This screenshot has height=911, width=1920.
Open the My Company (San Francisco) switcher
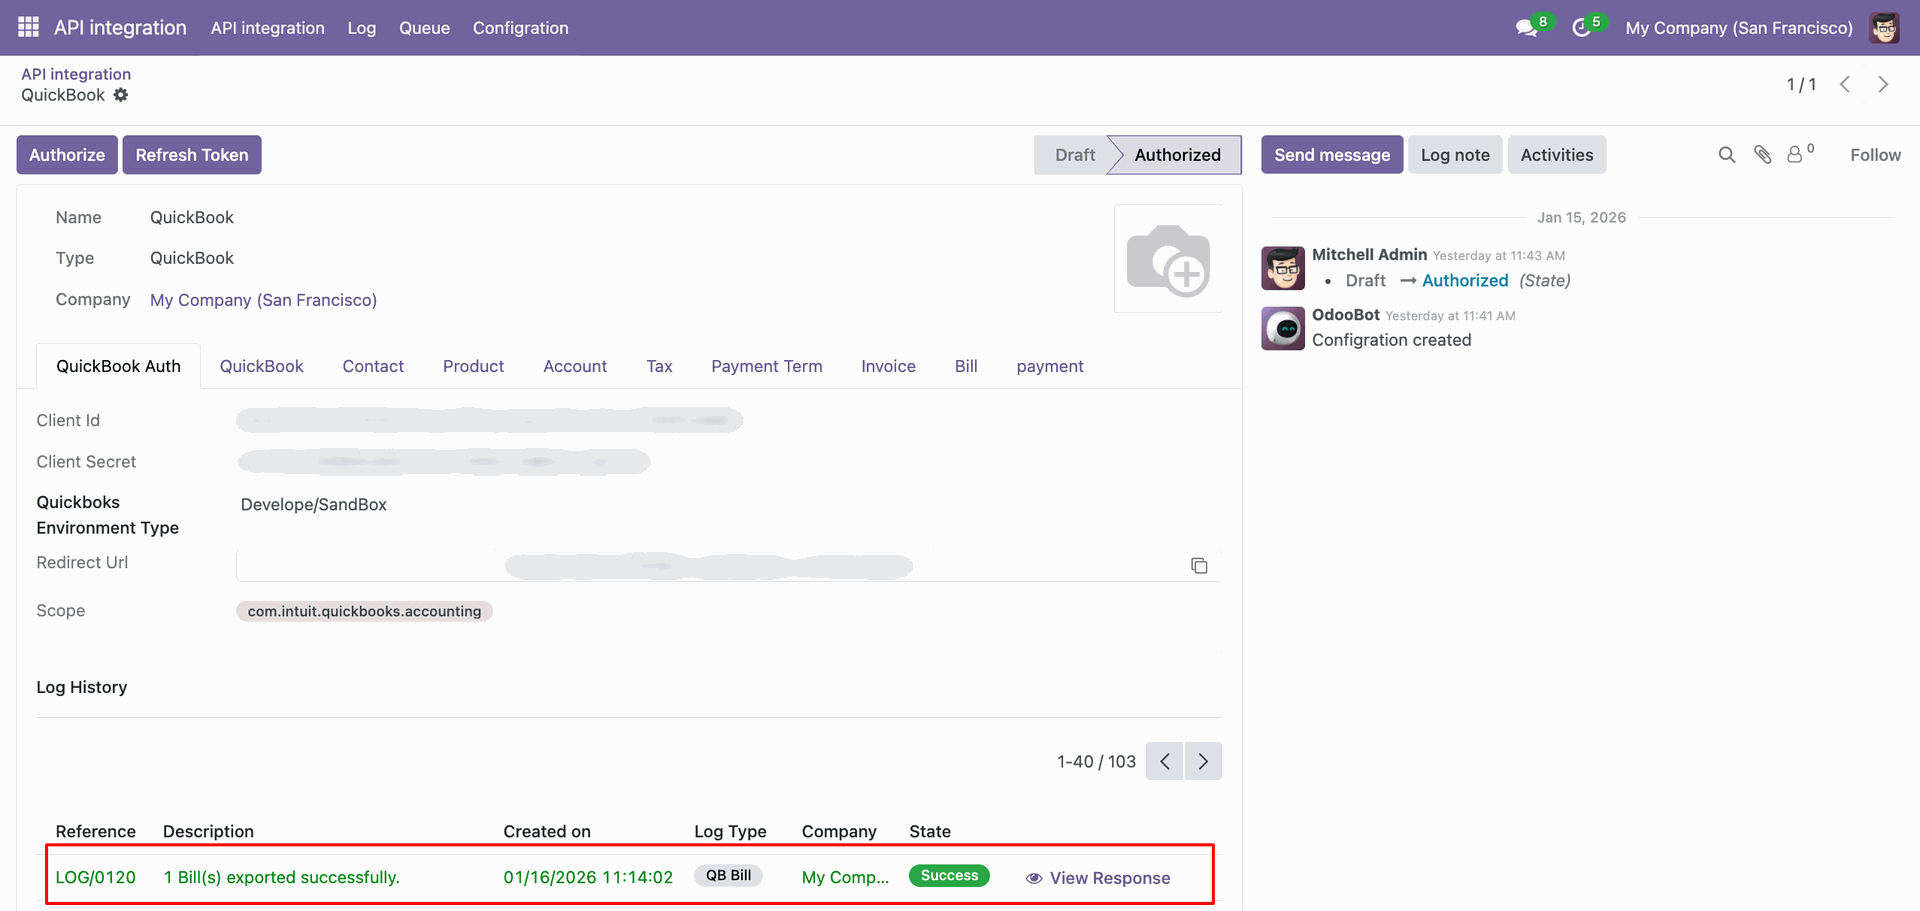pos(1738,28)
